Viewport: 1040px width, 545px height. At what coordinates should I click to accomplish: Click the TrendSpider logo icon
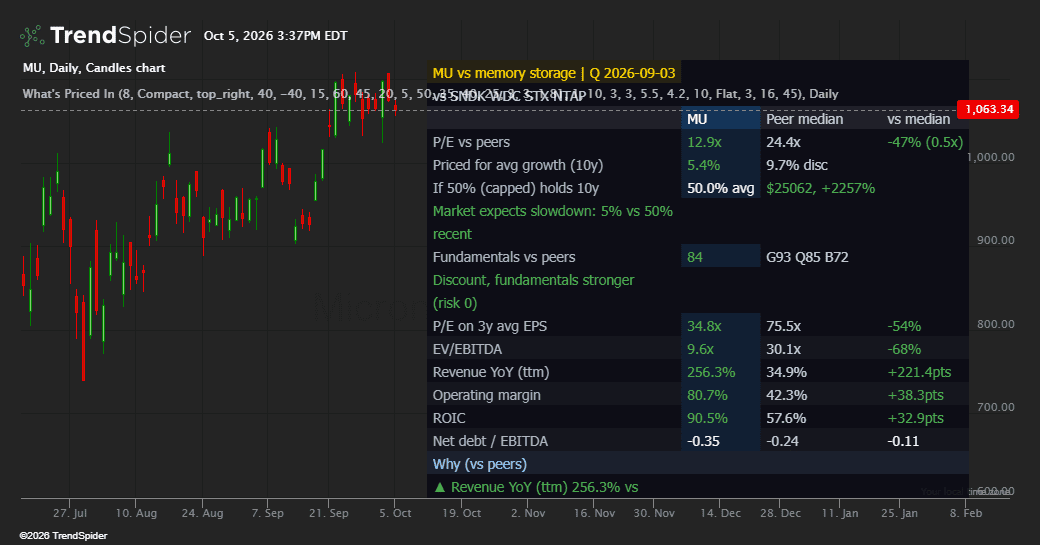[x=32, y=36]
